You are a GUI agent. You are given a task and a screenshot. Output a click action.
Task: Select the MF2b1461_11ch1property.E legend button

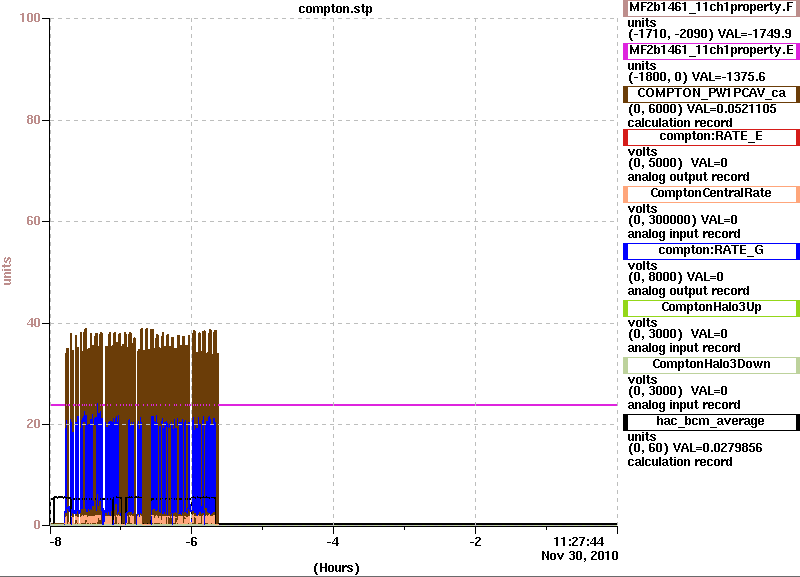[711, 51]
